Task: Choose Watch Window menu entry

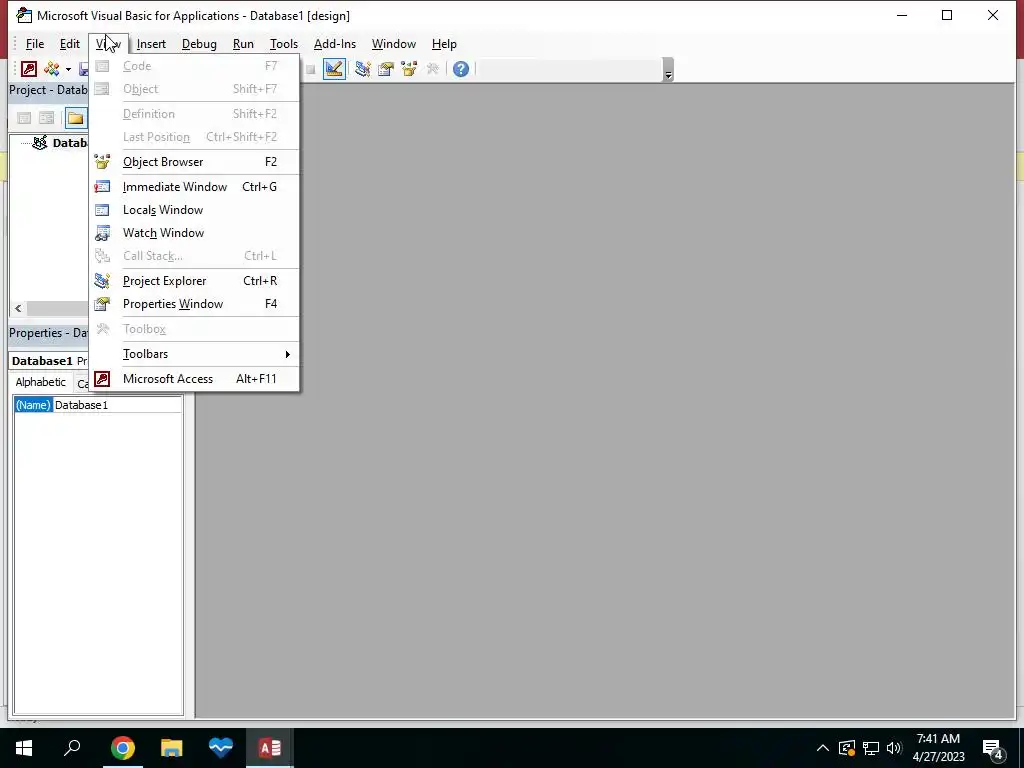Action: tap(194, 232)
